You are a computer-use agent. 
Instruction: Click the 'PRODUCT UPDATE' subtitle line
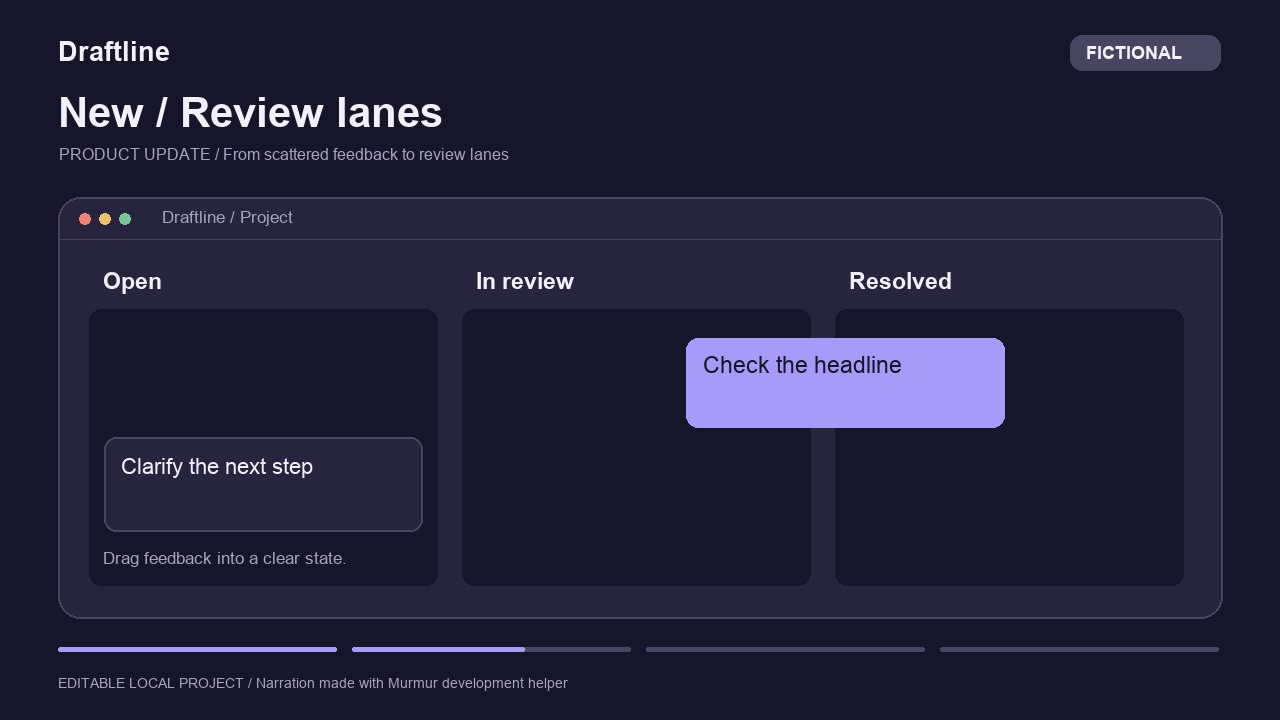click(284, 154)
